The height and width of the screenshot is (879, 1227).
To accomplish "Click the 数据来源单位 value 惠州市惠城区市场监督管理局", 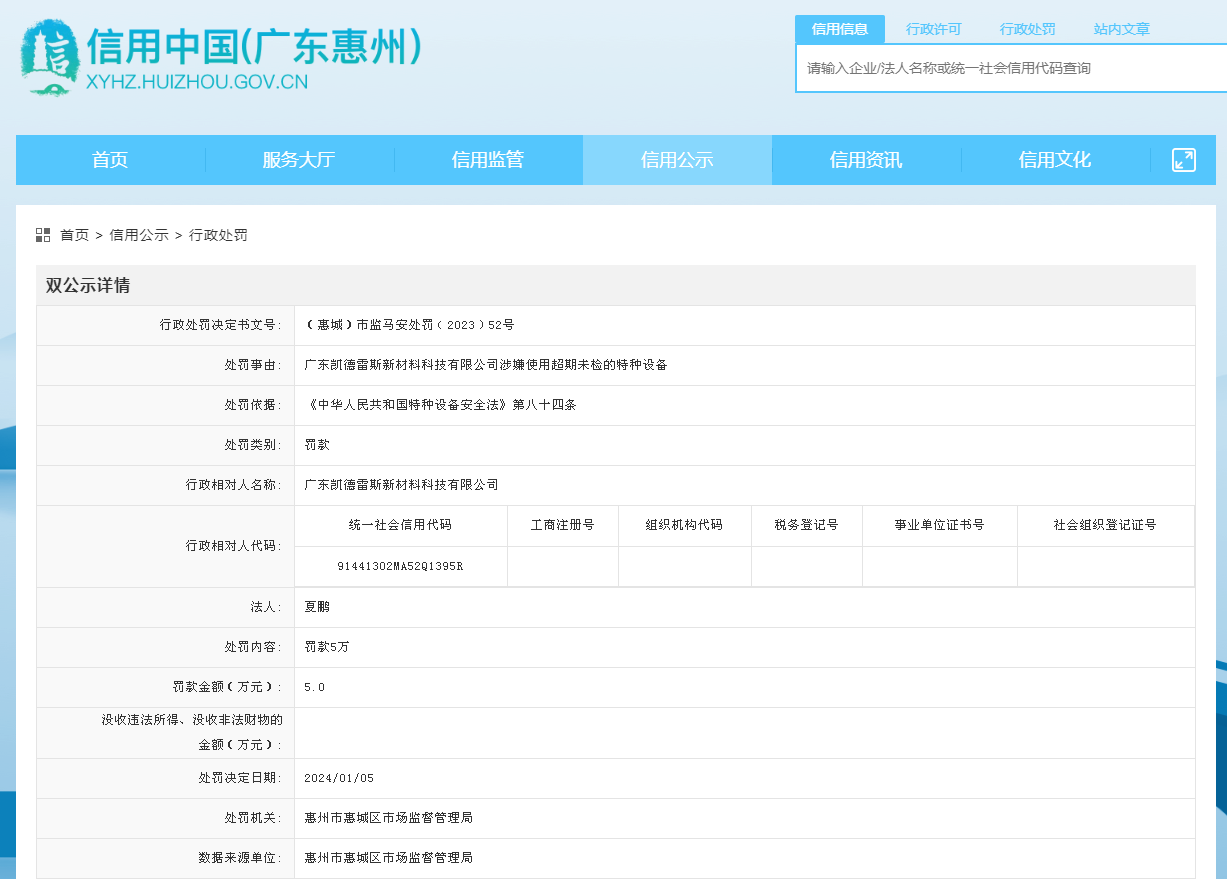I will tap(388, 858).
